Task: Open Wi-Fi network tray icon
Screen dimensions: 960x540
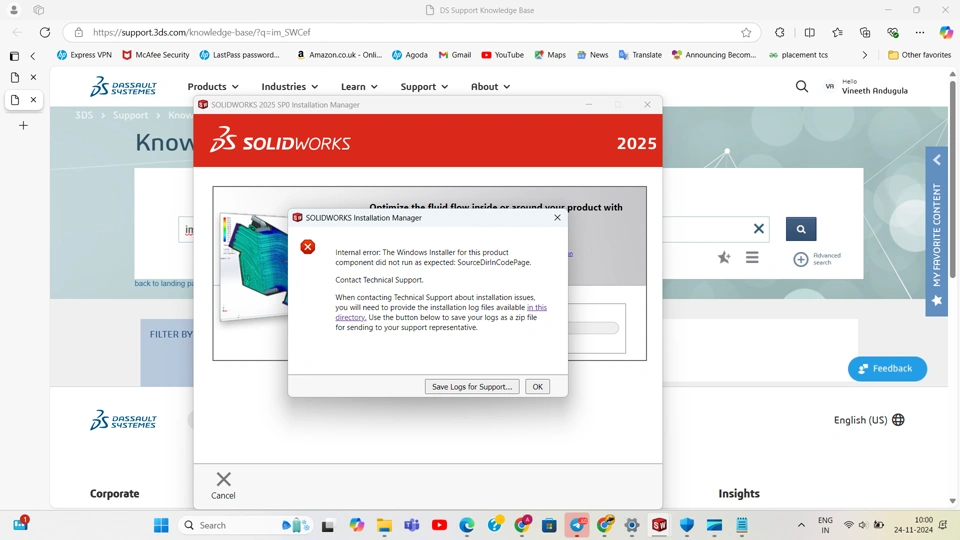Action: click(849, 525)
